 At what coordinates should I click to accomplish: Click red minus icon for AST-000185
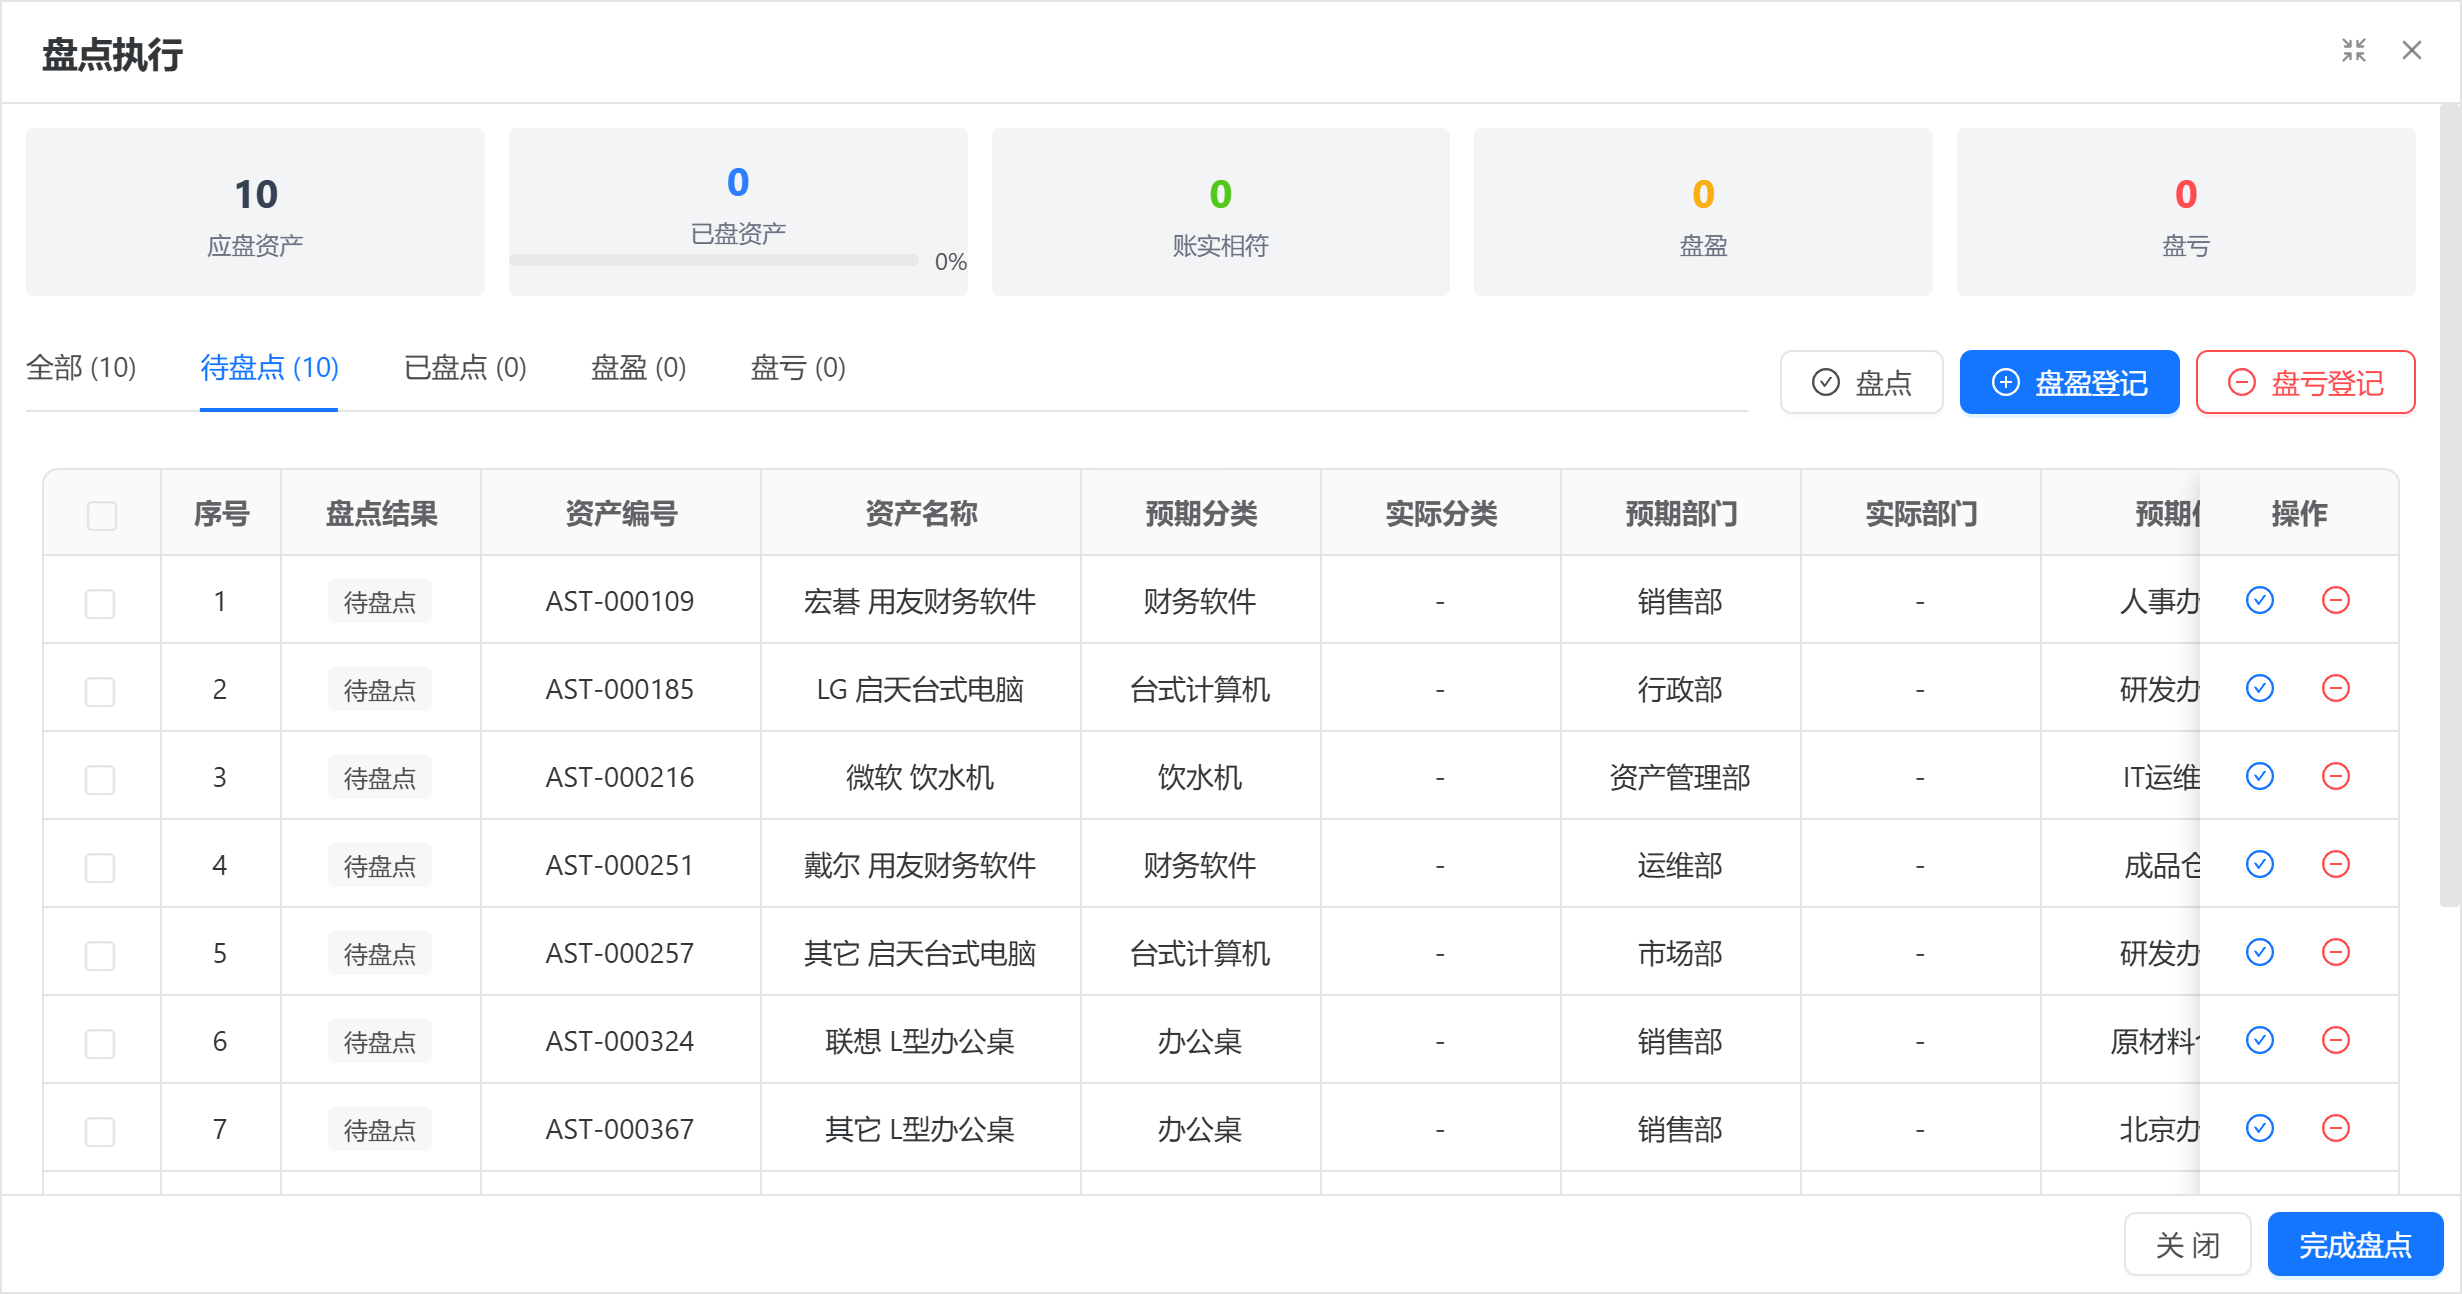click(2336, 688)
